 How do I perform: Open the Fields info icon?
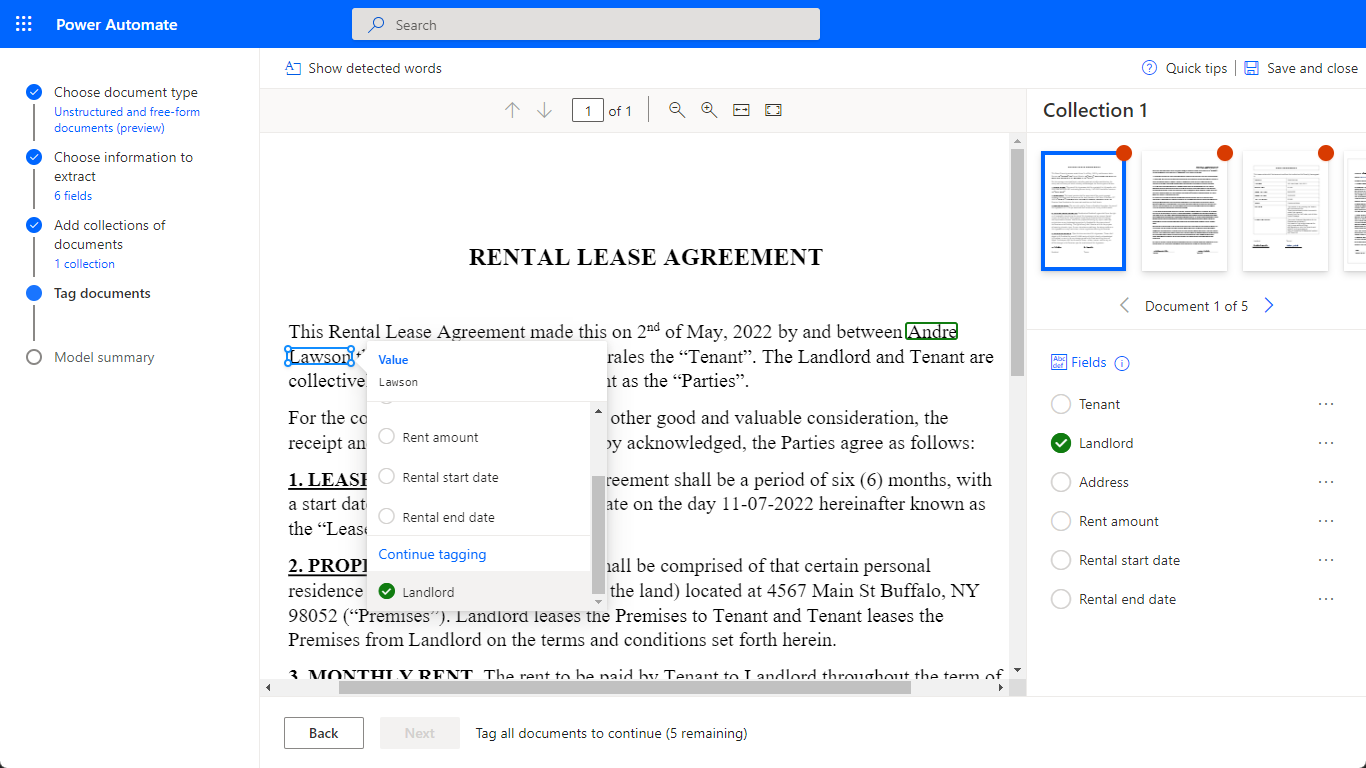pos(1121,363)
